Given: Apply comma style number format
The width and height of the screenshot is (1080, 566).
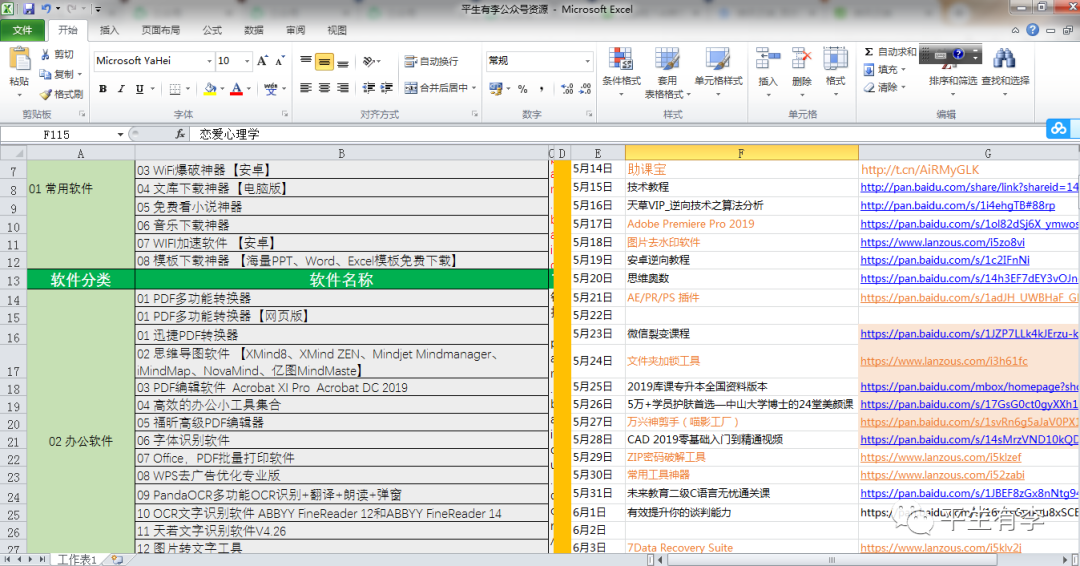Looking at the screenshot, I should [541, 89].
